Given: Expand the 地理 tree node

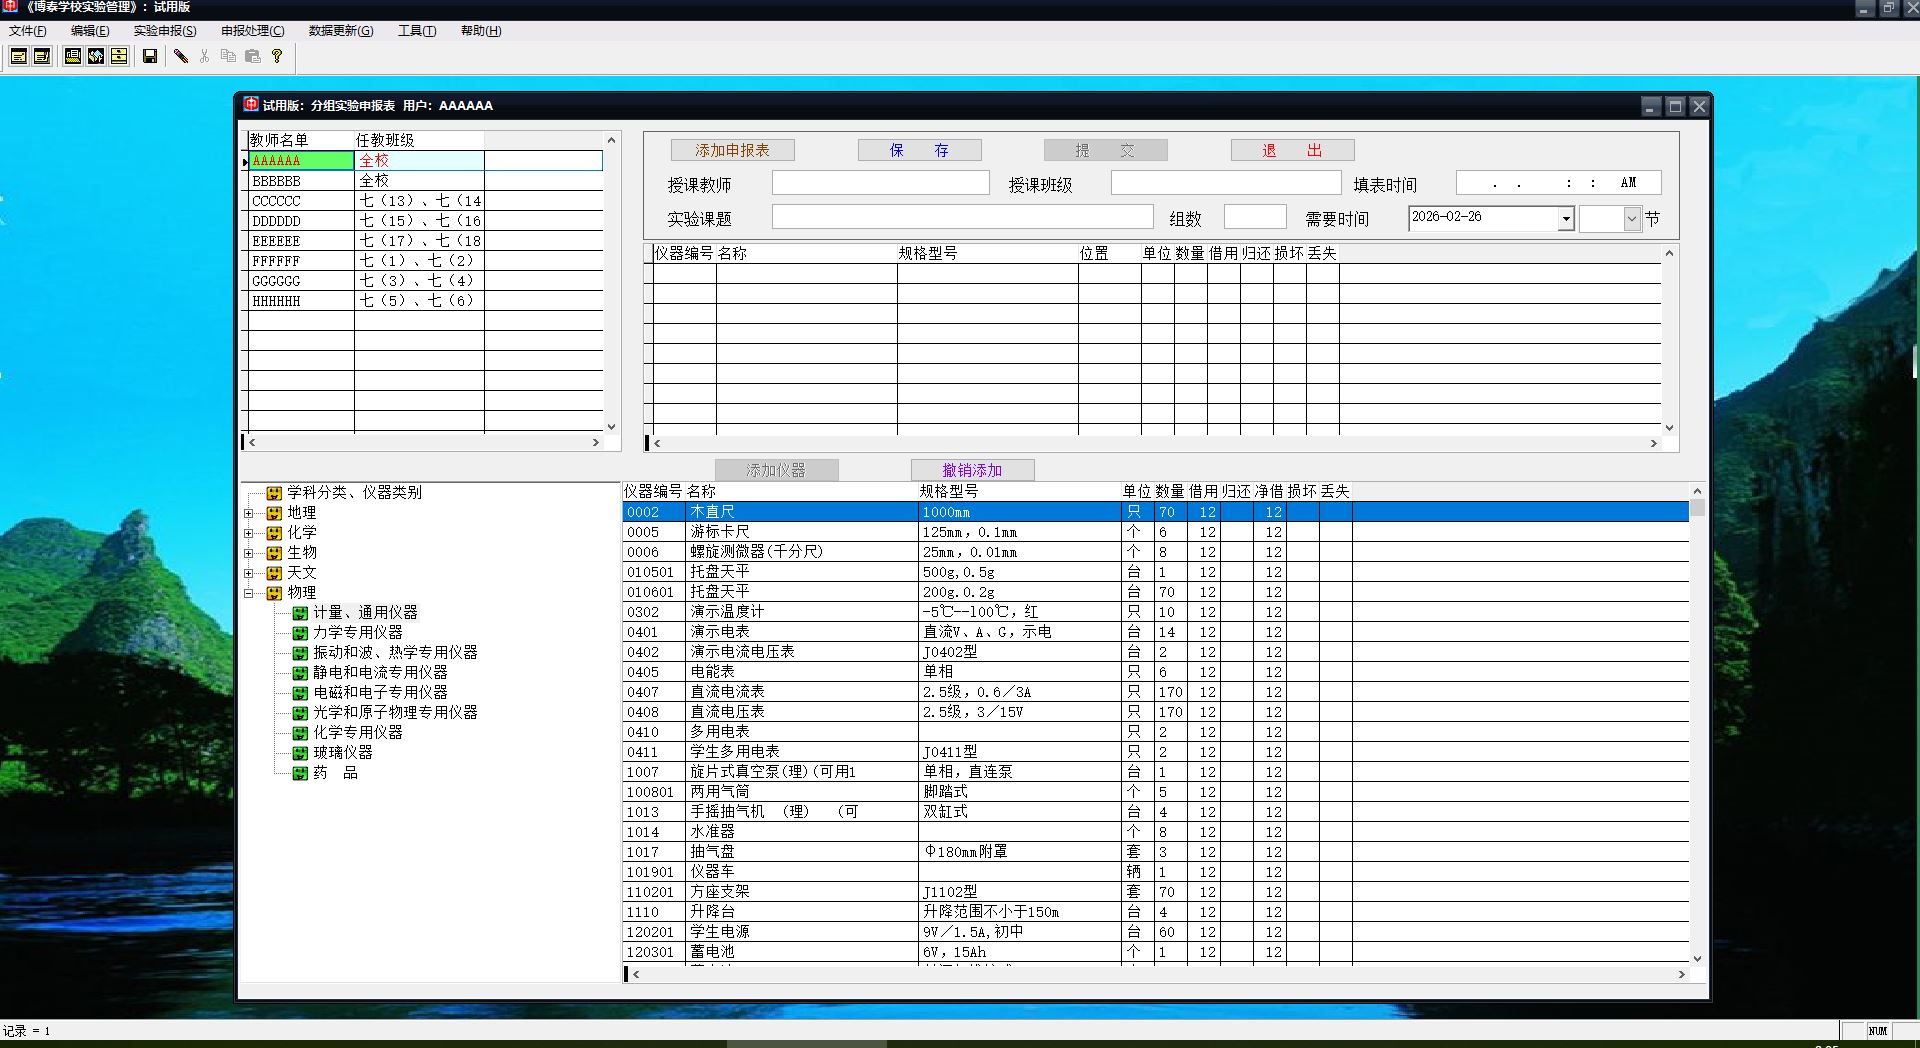Looking at the screenshot, I should [249, 513].
